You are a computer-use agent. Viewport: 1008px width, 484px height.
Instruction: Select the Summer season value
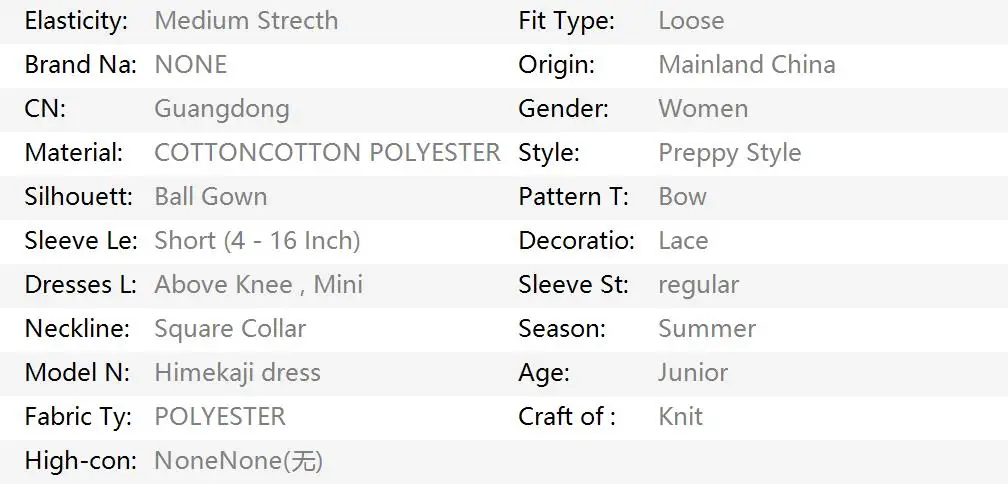(707, 328)
